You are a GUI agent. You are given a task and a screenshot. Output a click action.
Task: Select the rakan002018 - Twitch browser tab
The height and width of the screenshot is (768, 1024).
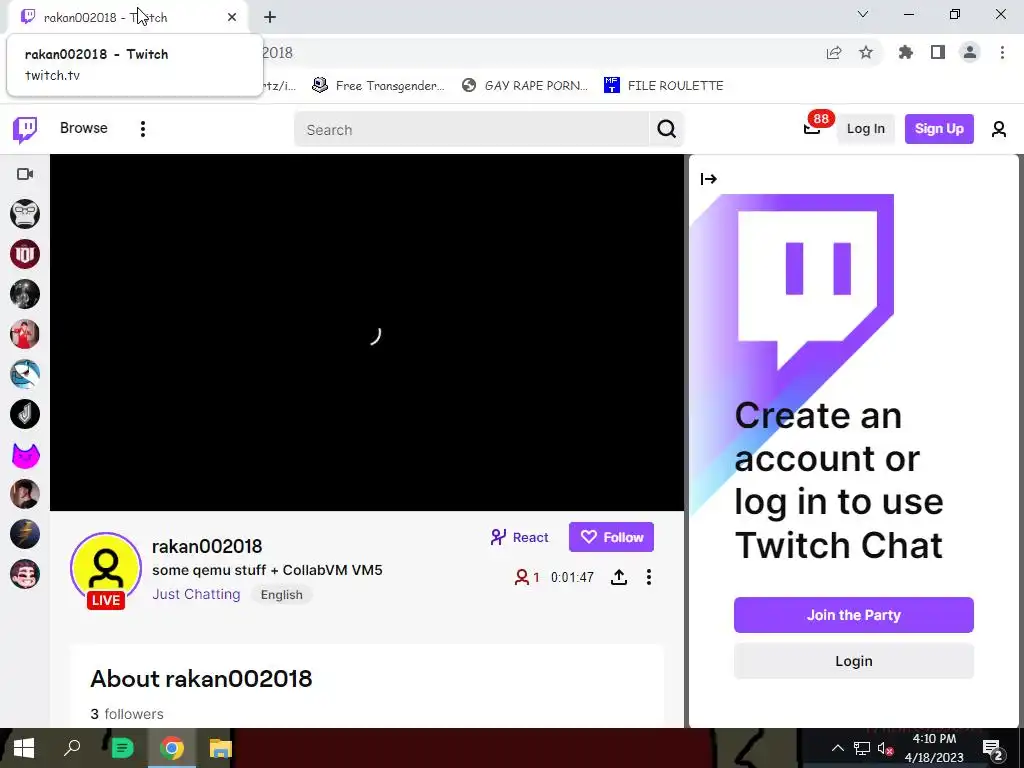click(x=129, y=17)
